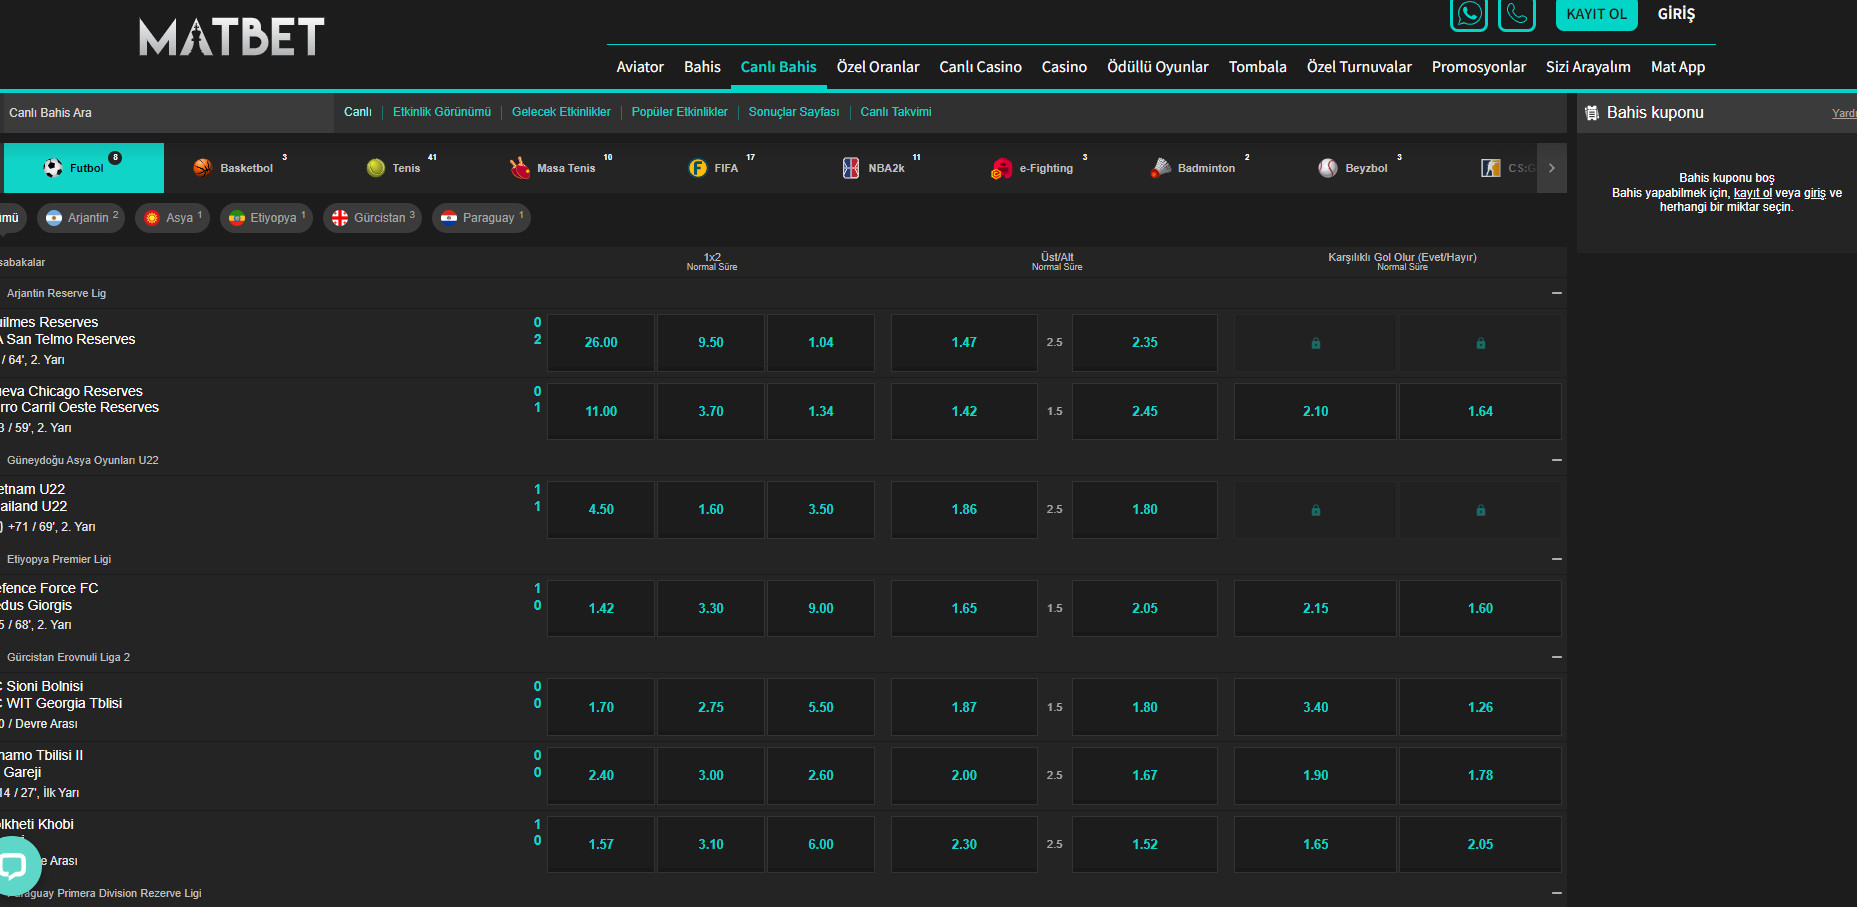Collapse Paraguay Primera Division Rezerve section

1556,893
